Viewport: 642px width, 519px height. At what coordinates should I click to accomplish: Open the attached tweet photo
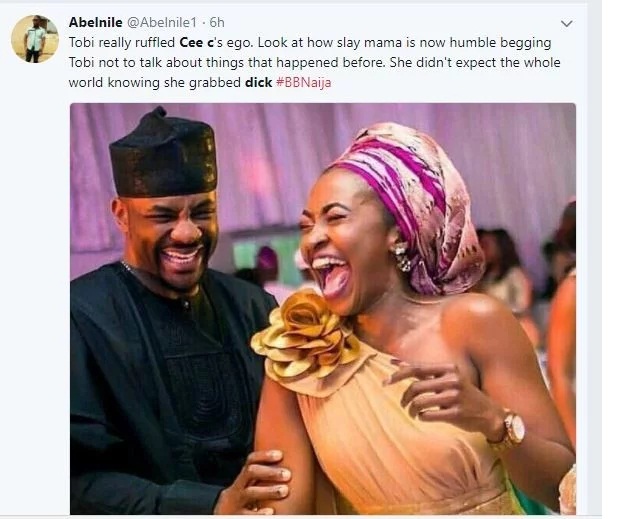click(x=323, y=309)
